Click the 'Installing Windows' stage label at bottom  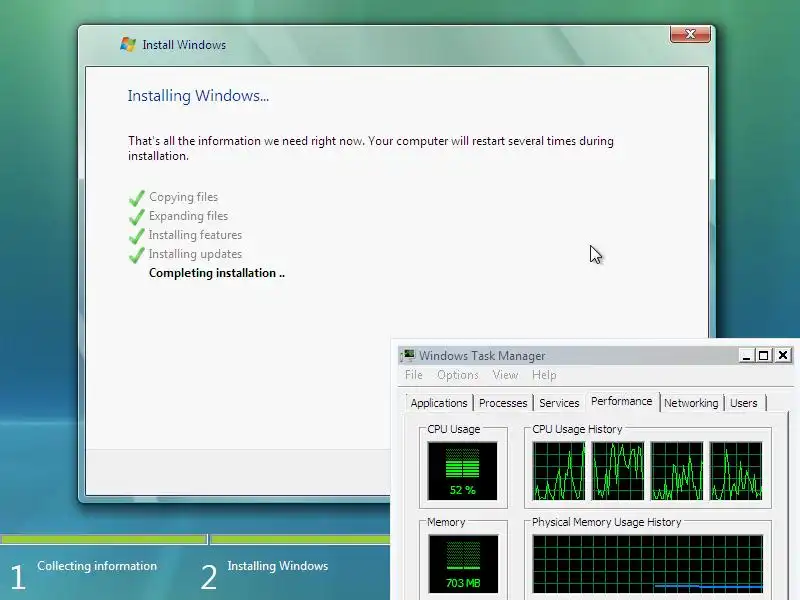click(278, 566)
